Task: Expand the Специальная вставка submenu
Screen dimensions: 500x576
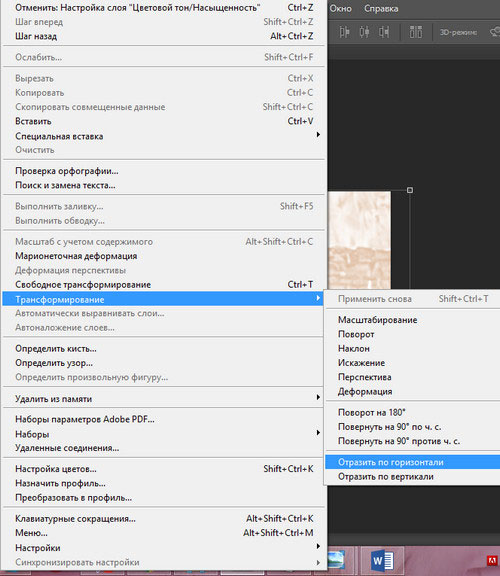Action: (164, 136)
